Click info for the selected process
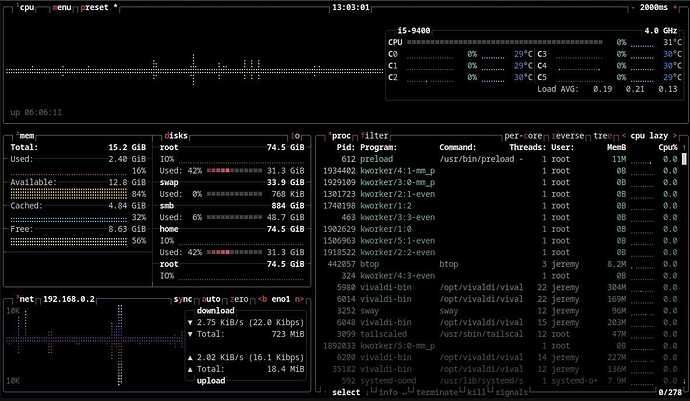690x401 pixels. click(x=388, y=392)
